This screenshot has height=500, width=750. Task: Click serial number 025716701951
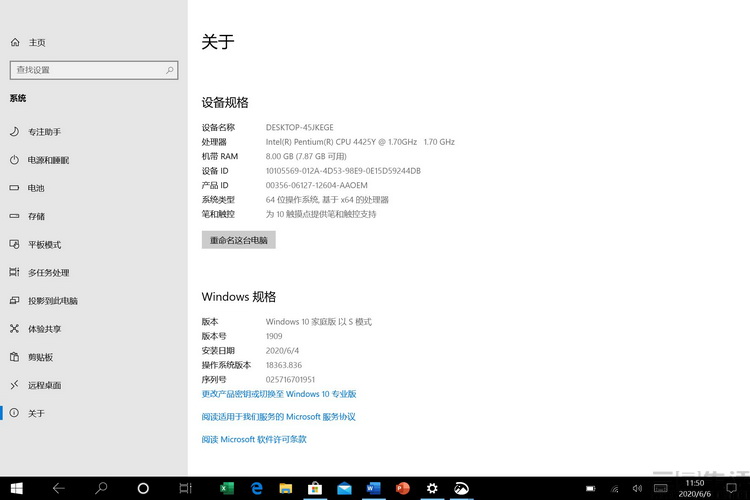[290, 379]
